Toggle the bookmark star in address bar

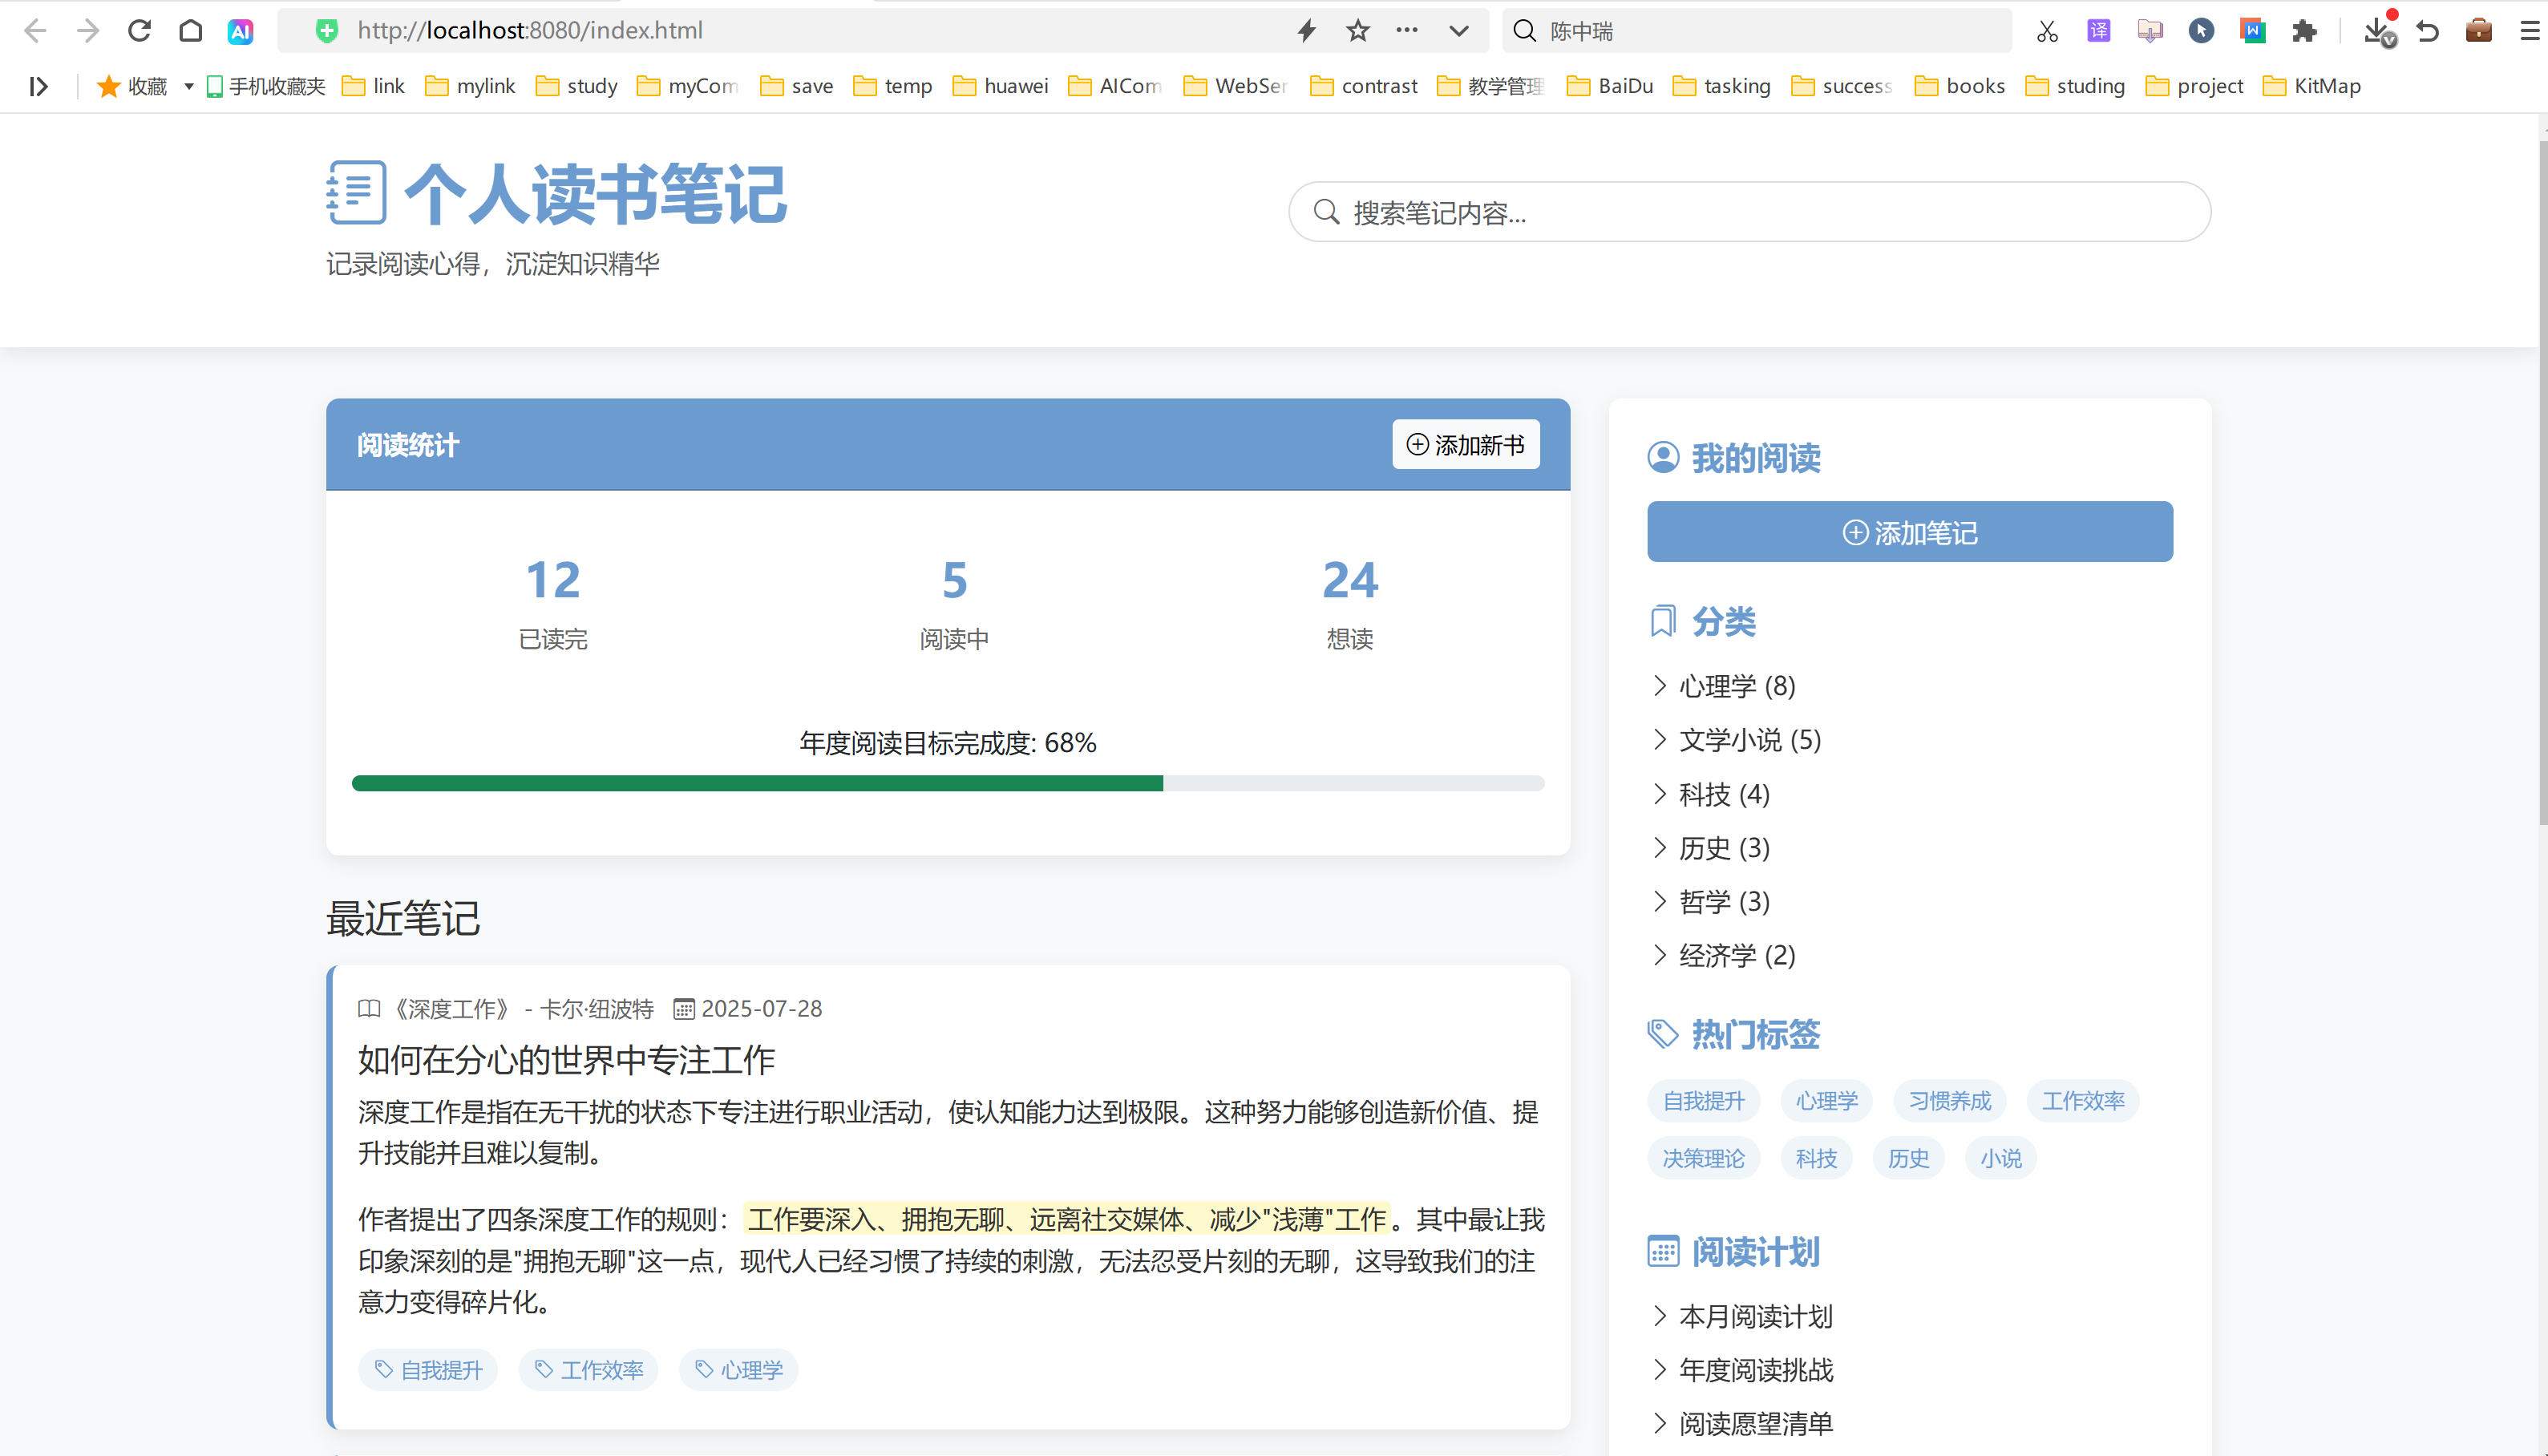[x=1357, y=30]
